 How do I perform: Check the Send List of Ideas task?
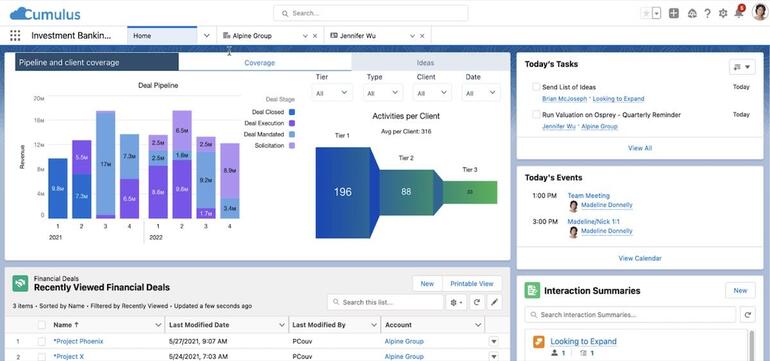536,87
